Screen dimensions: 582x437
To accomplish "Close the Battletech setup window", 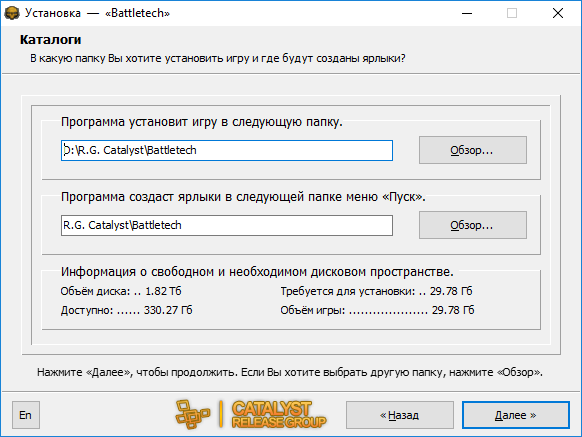I will 558,13.
